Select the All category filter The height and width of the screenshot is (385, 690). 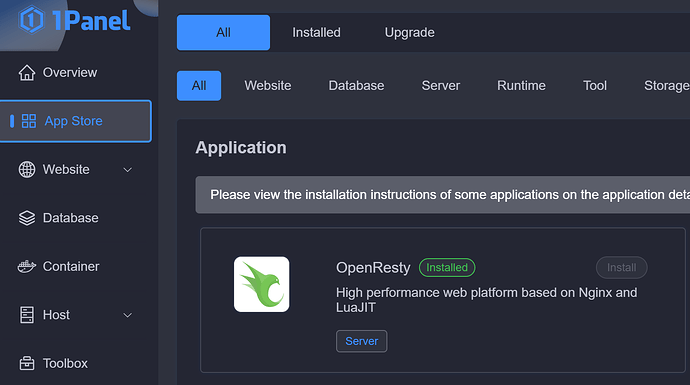199,86
